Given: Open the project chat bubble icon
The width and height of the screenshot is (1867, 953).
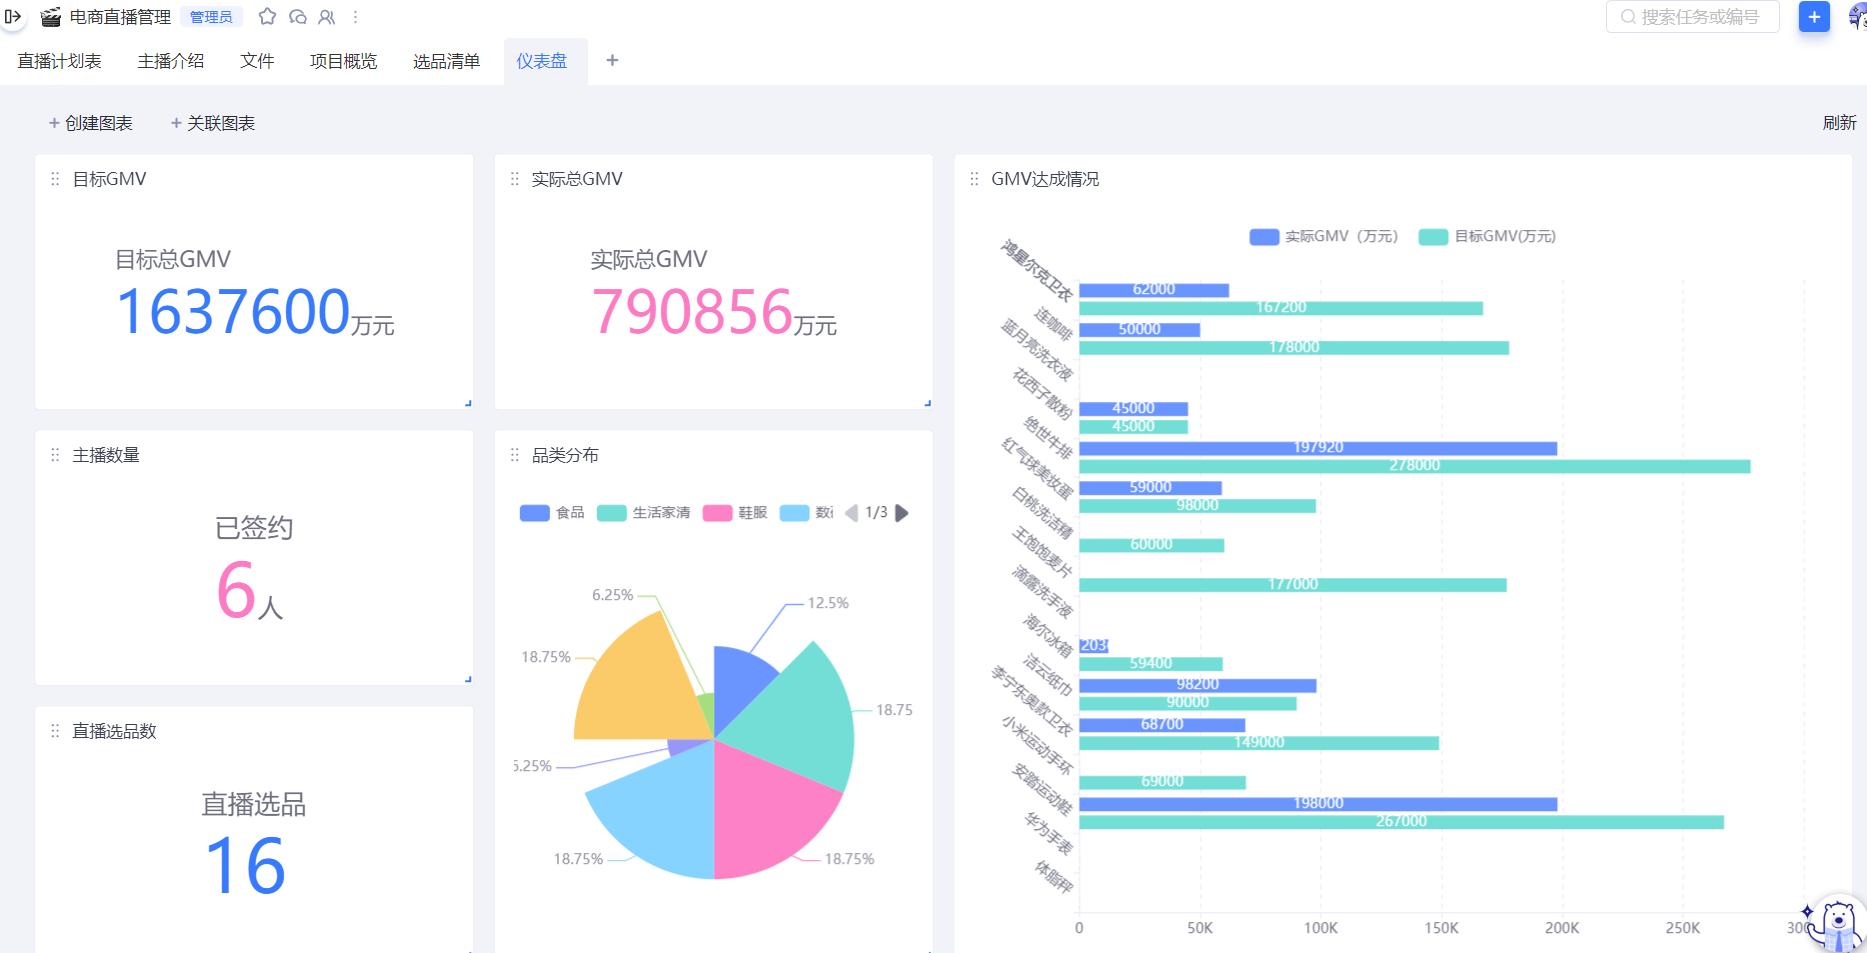Looking at the screenshot, I should click(x=297, y=17).
